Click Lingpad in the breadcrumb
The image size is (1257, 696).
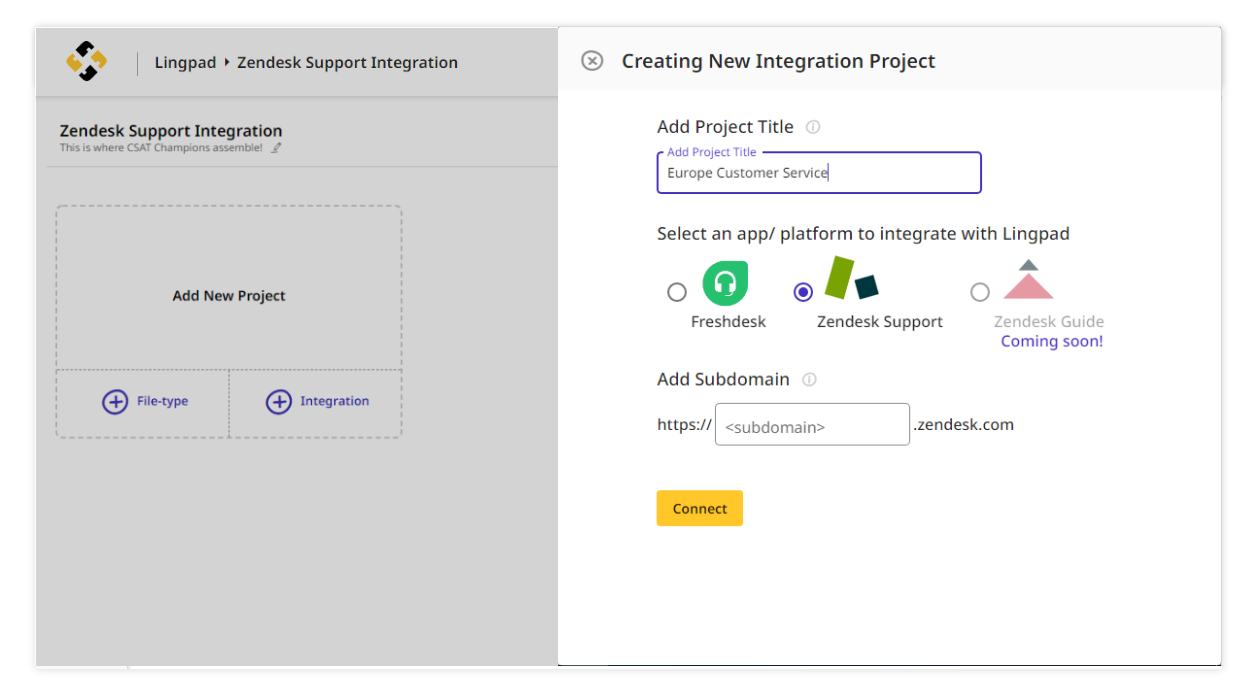pyautogui.click(x=185, y=62)
